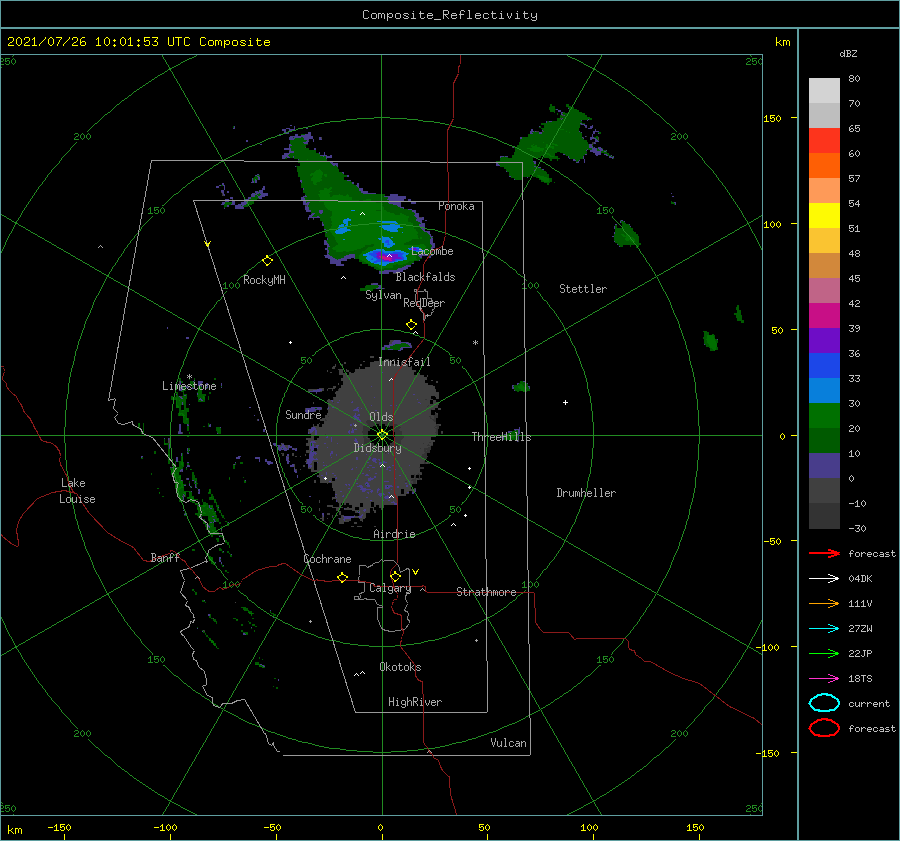Click the red forecast arrow legend icon

point(824,553)
